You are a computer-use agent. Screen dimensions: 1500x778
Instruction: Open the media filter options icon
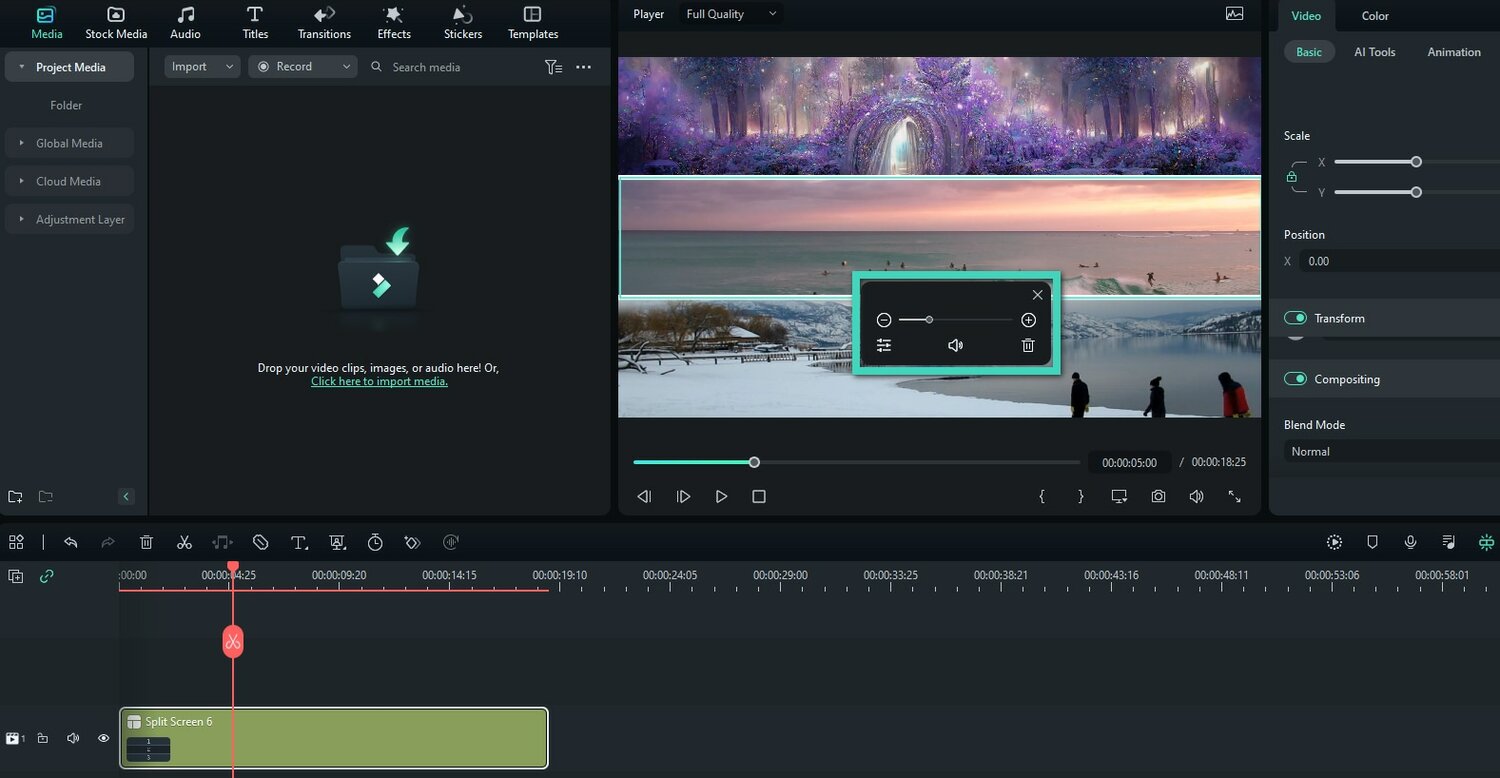tap(553, 67)
